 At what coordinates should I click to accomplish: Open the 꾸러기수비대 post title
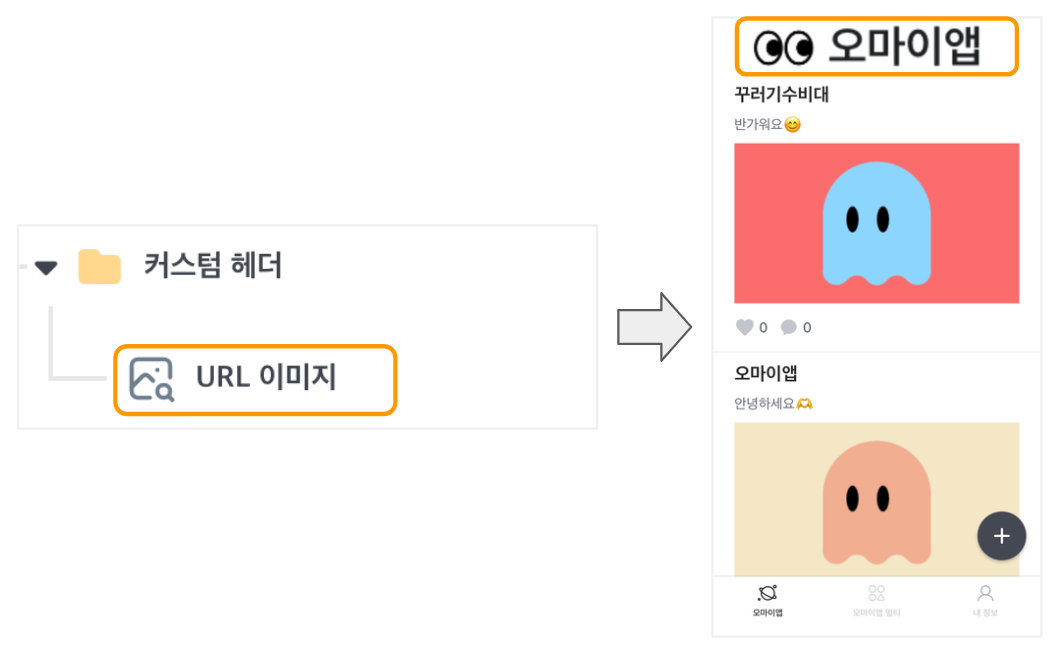coord(781,94)
